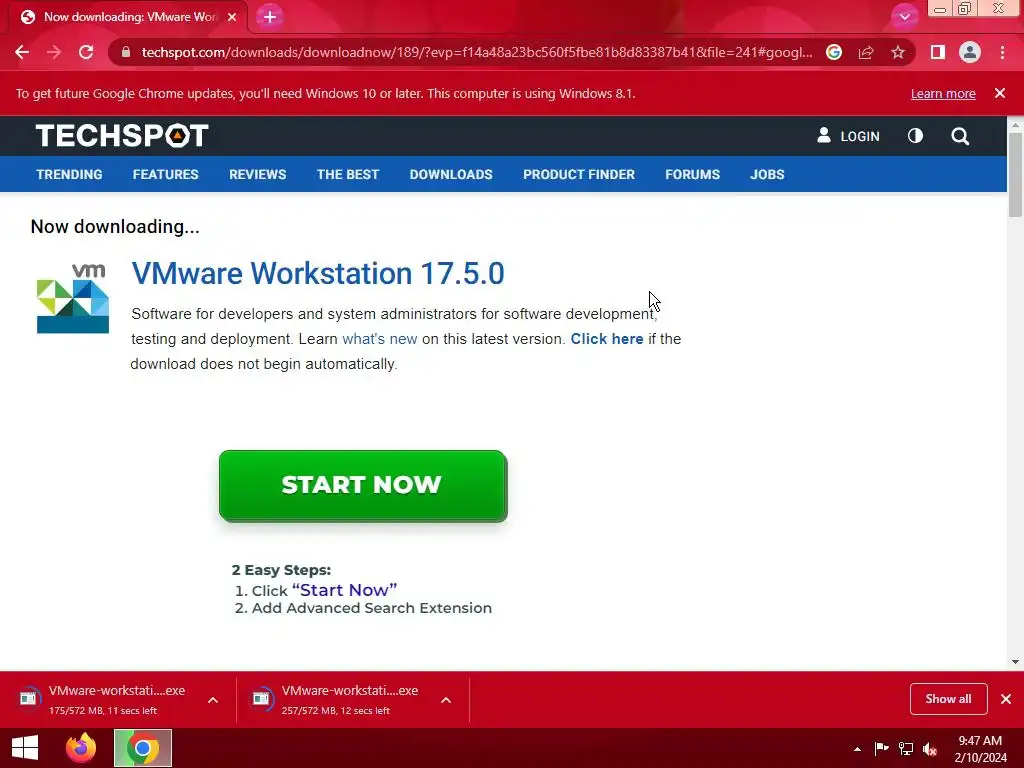Click the share page icon
Screen dimensions: 1024x768
pos(866,52)
